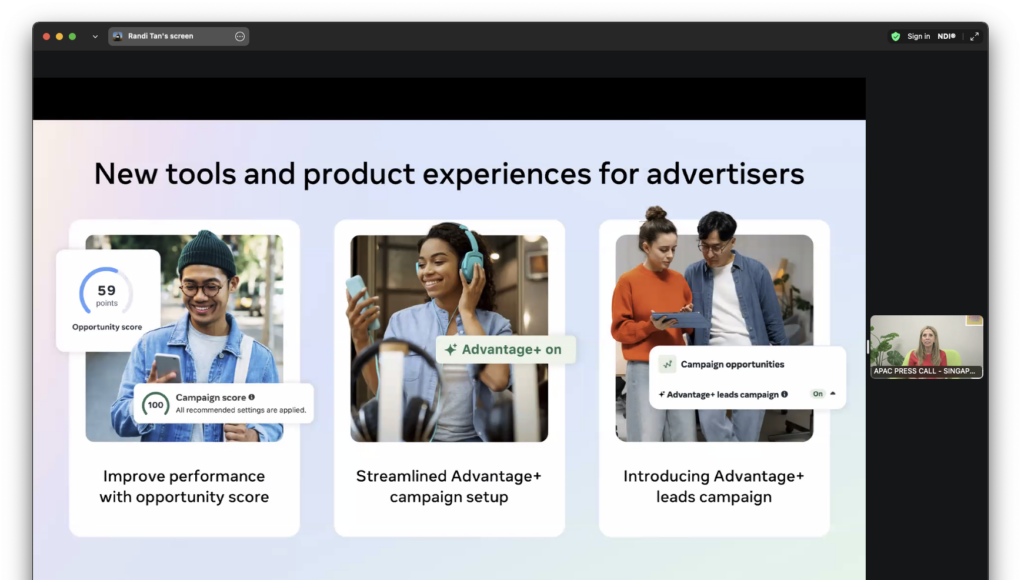Click the Campaign score info icon
The height and width of the screenshot is (580, 1021).
[x=251, y=397]
